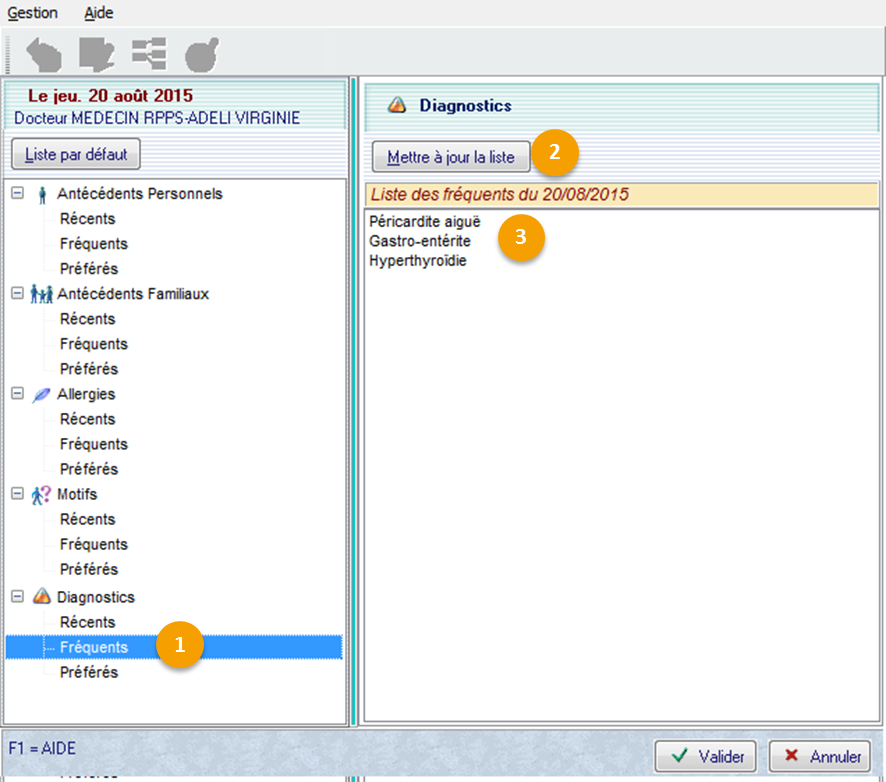Click the tree-structure toolbar icon
This screenshot has height=782, width=886.
click(x=149, y=54)
